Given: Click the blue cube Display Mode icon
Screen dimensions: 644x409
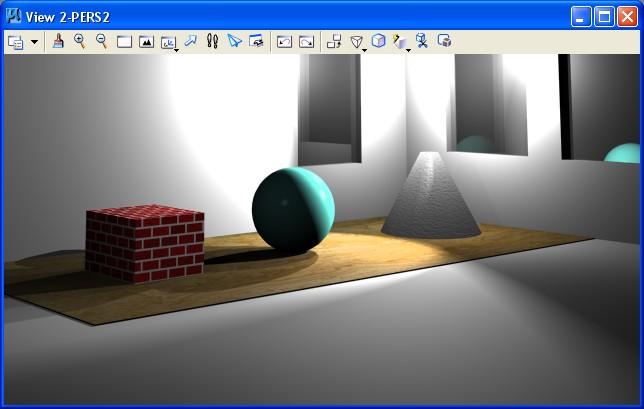Looking at the screenshot, I should [378, 41].
